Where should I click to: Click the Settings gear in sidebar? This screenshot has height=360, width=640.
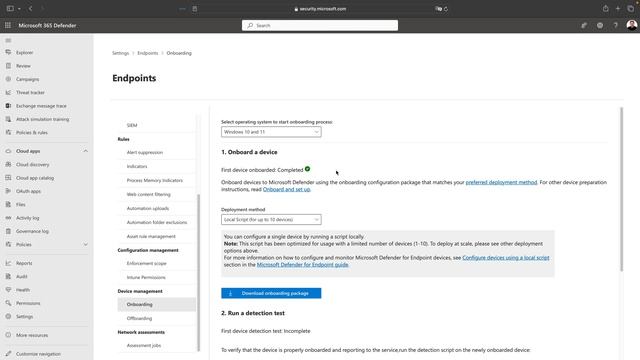pyautogui.click(x=8, y=316)
